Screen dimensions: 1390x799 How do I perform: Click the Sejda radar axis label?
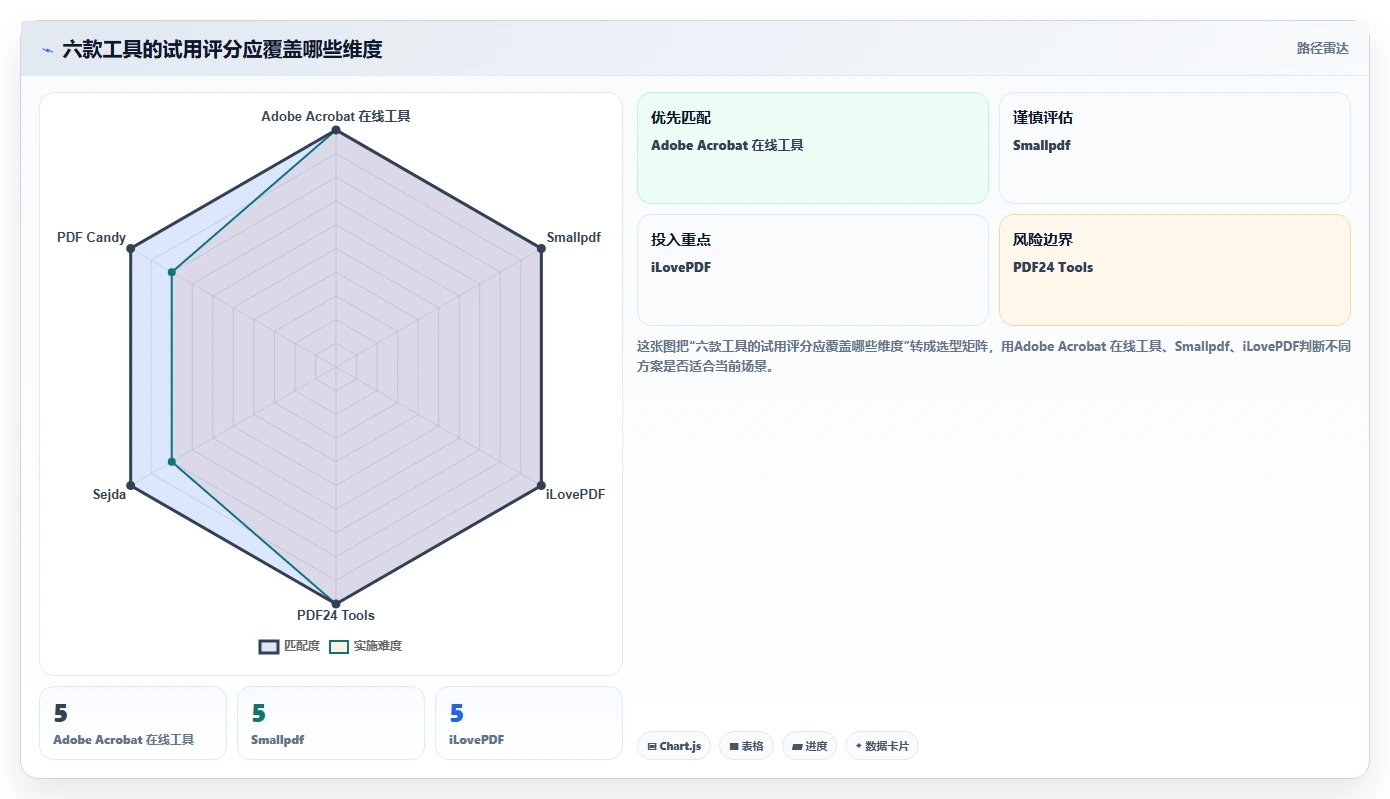point(110,494)
